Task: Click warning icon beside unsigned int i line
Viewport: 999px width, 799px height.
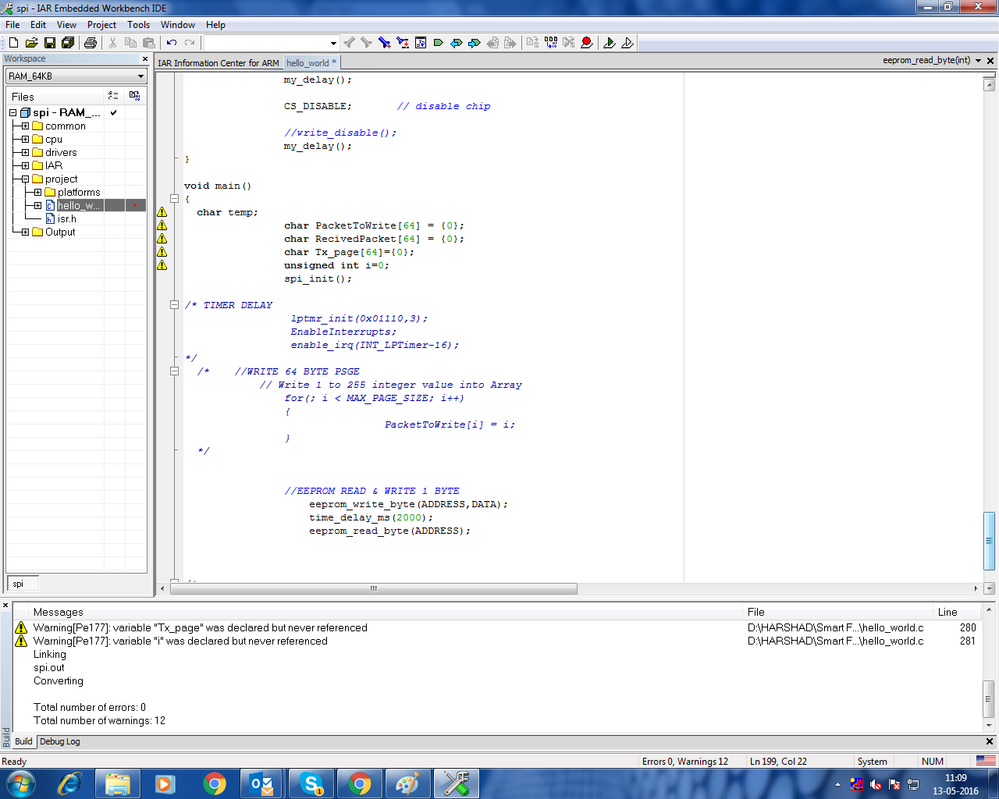Action: tap(162, 265)
